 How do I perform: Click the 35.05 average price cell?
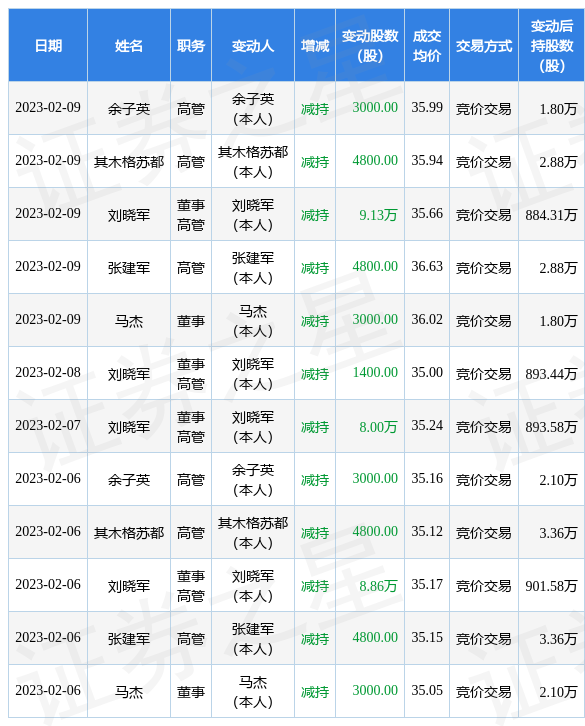[427, 691]
